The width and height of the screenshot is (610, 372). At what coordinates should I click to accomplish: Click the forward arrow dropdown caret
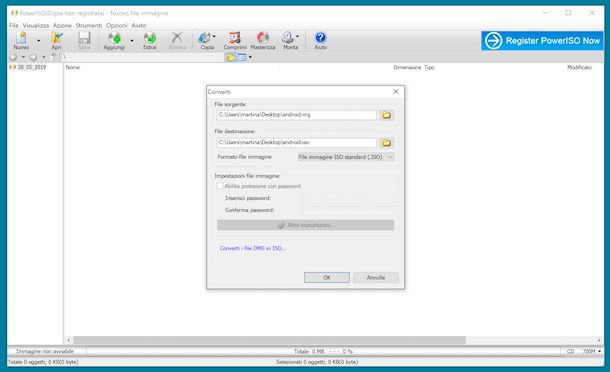click(43, 57)
